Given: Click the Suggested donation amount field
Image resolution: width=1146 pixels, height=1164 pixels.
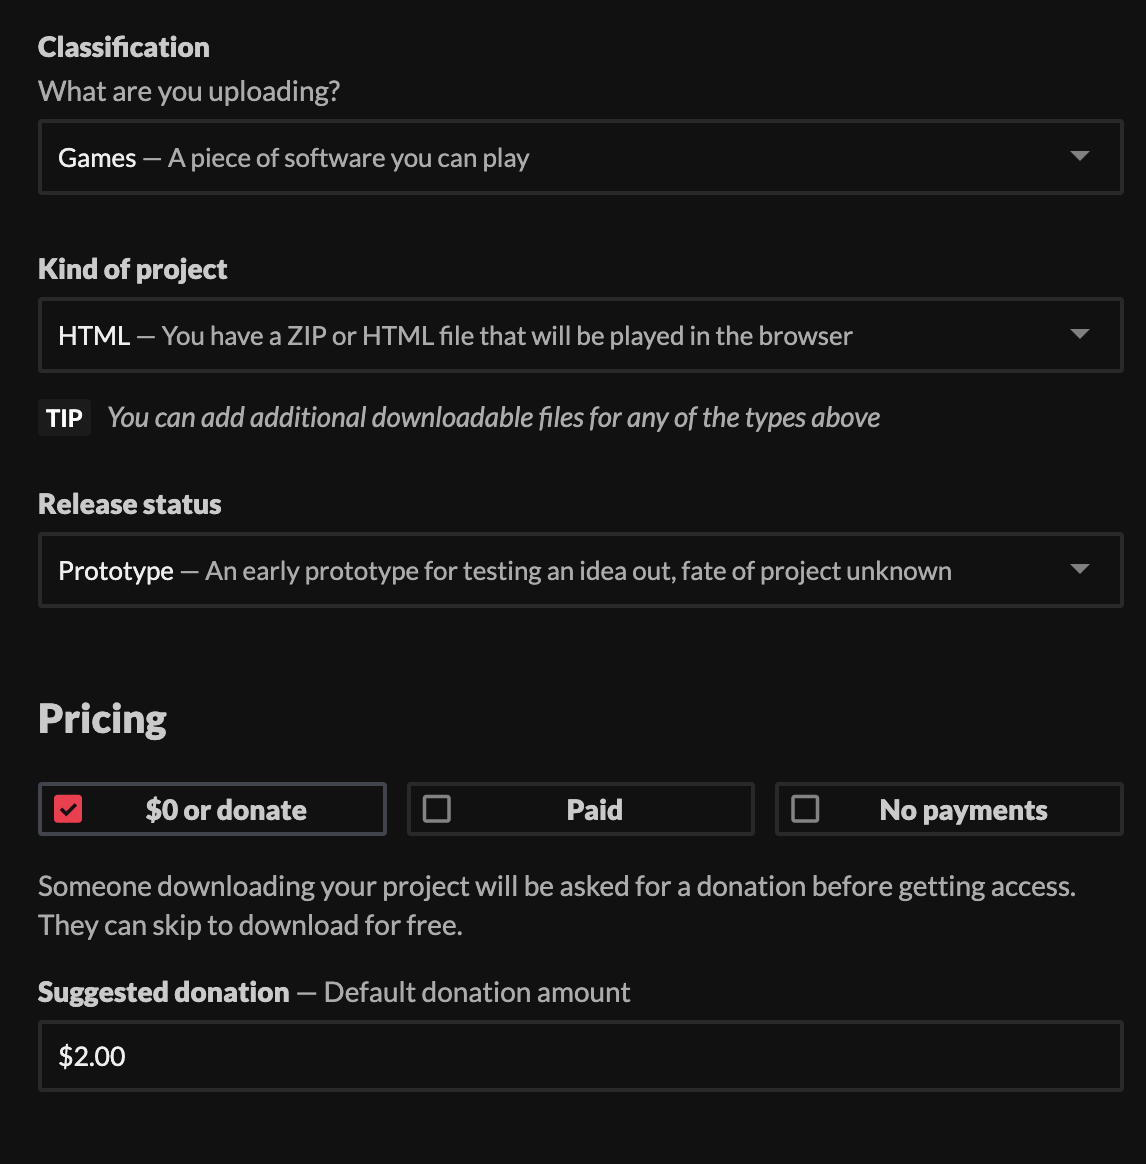Looking at the screenshot, I should [x=580, y=1056].
